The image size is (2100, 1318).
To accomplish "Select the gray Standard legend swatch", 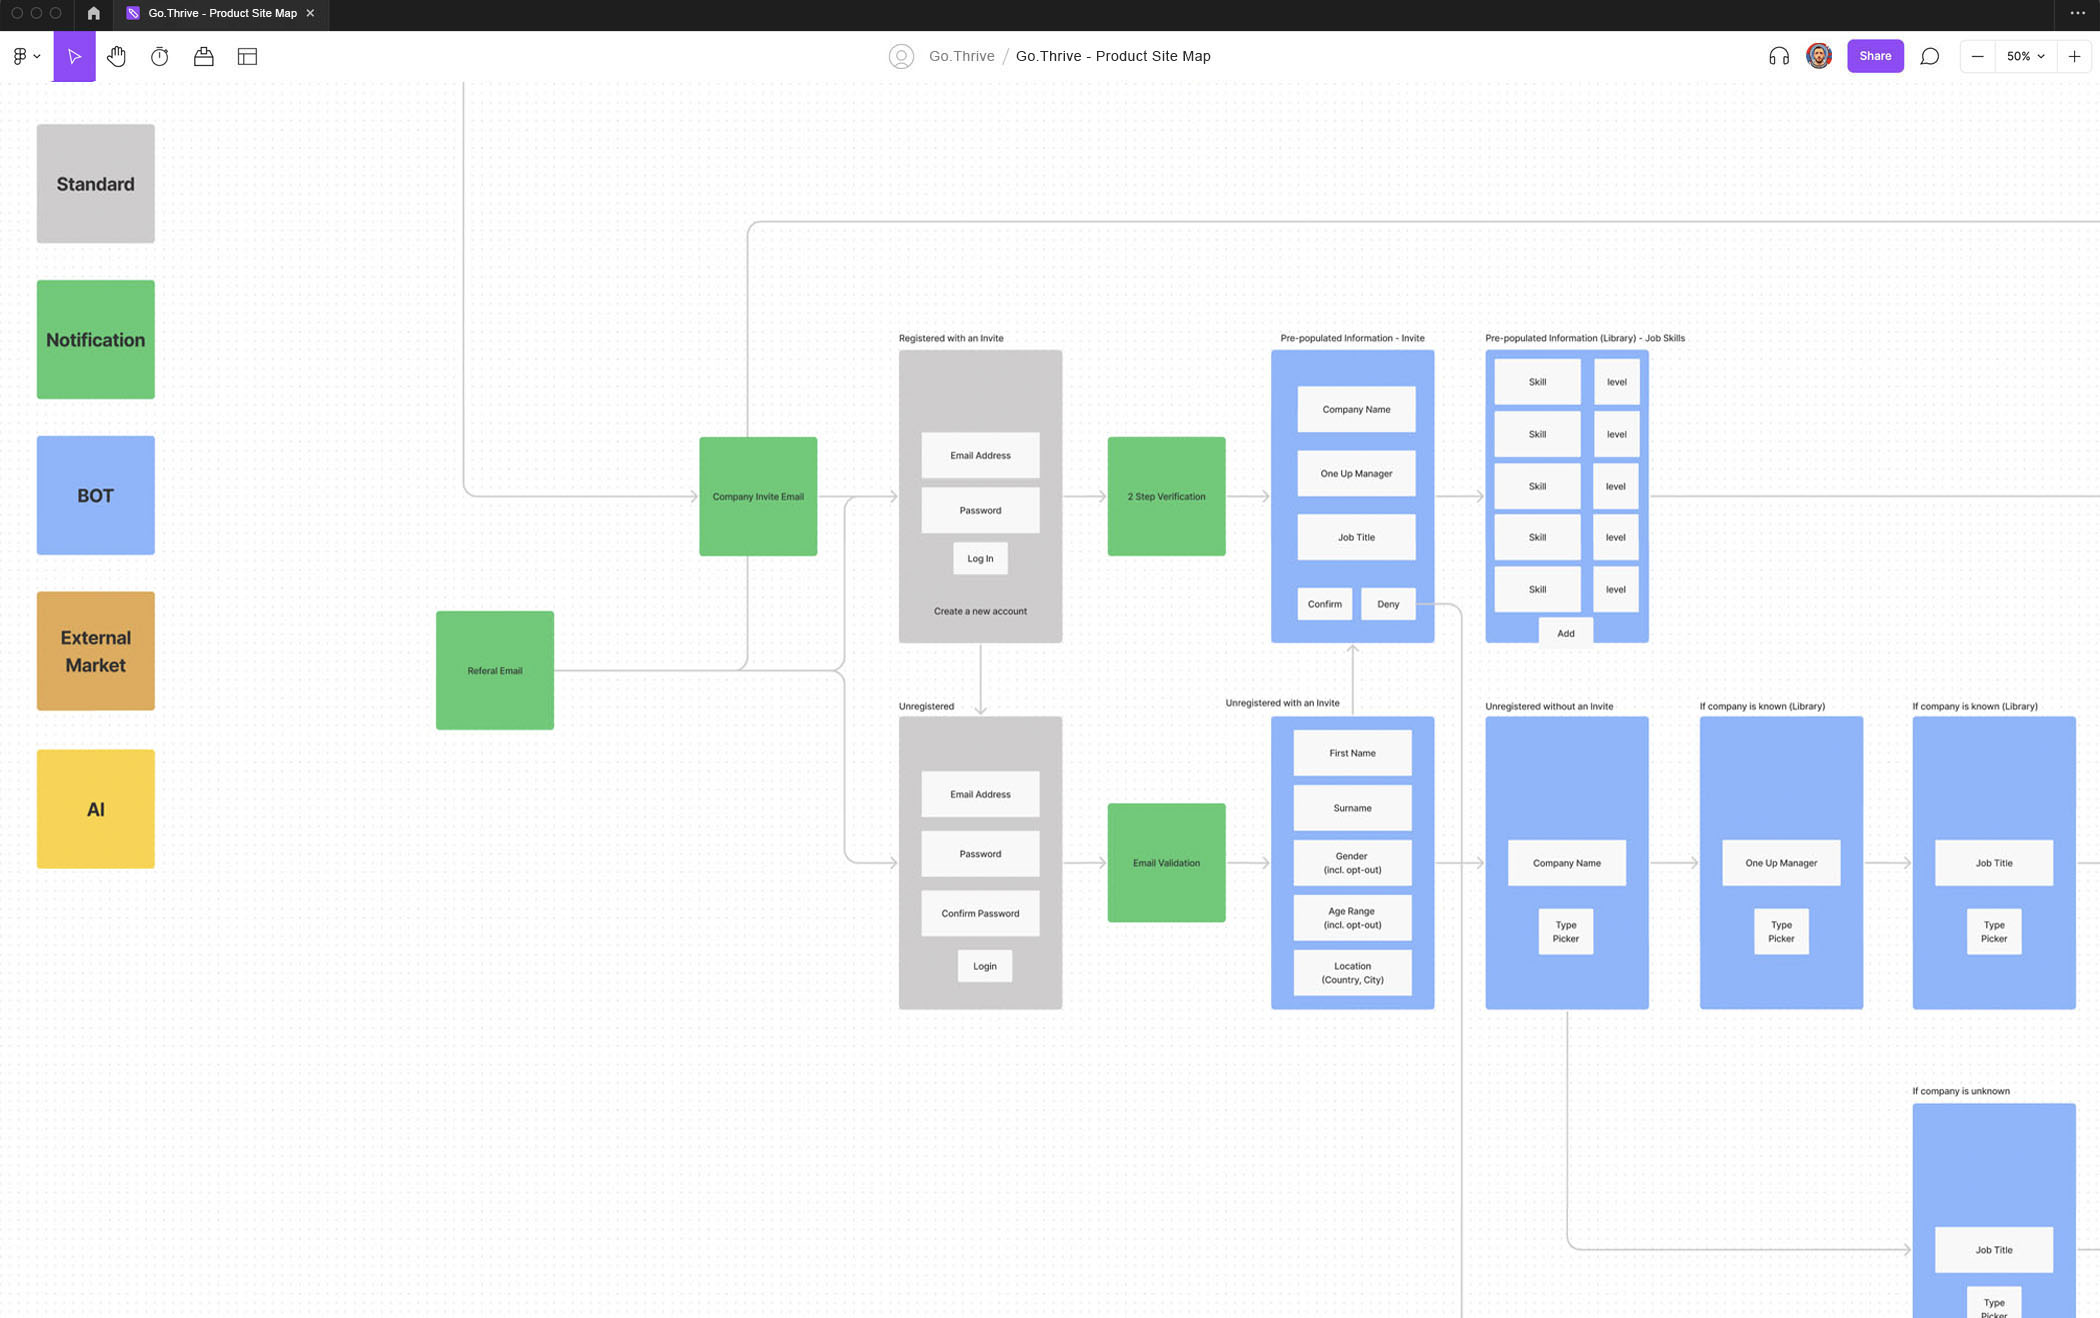I will pos(96,184).
